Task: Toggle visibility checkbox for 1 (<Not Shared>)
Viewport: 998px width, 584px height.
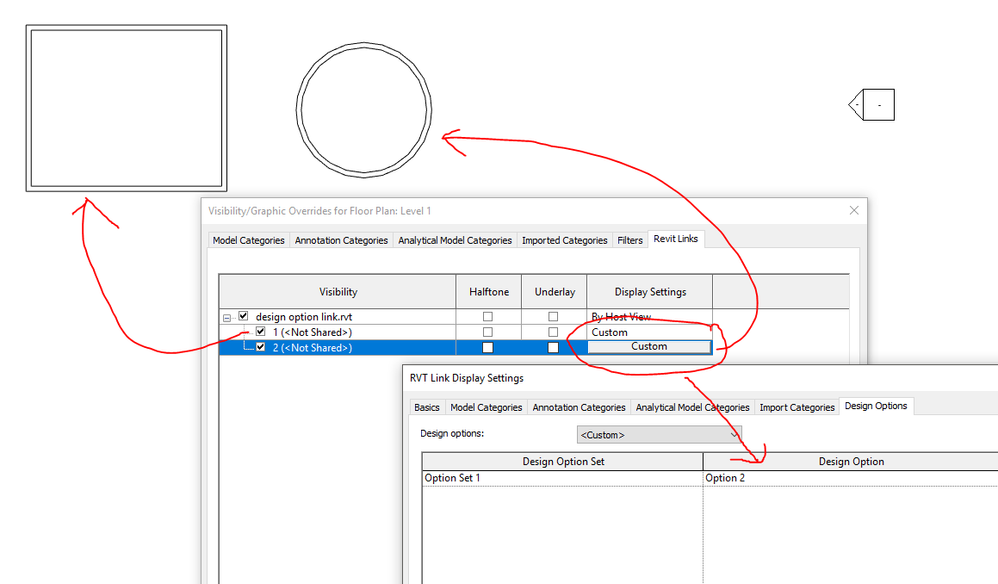Action: [x=260, y=331]
